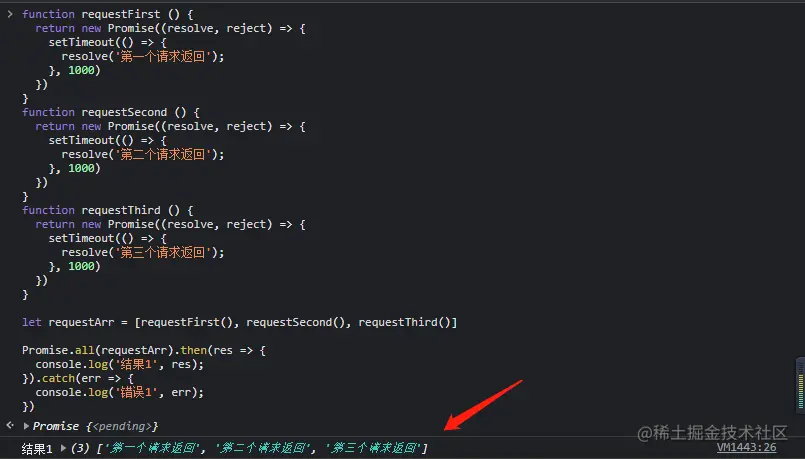This screenshot has height=459, width=805.
Task: Click the '第一个请求返回' string in resolve call
Action: coord(162,56)
